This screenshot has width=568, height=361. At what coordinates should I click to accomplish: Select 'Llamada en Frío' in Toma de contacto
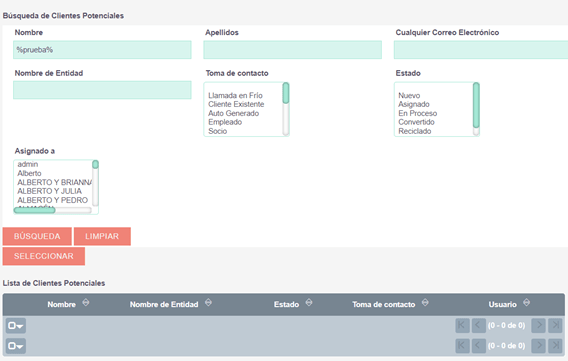[235, 96]
